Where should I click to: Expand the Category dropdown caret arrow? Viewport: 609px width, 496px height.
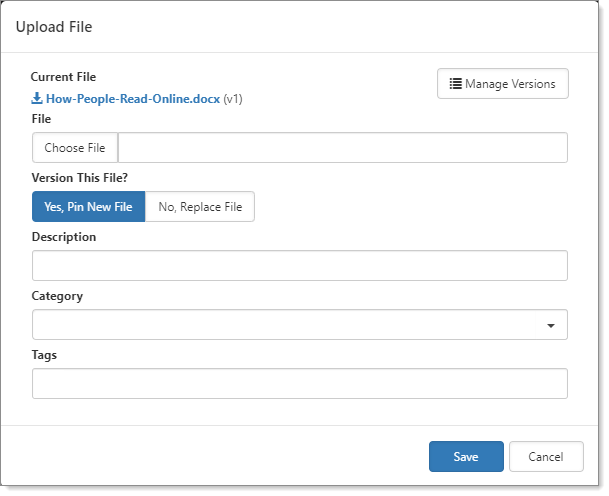click(551, 326)
